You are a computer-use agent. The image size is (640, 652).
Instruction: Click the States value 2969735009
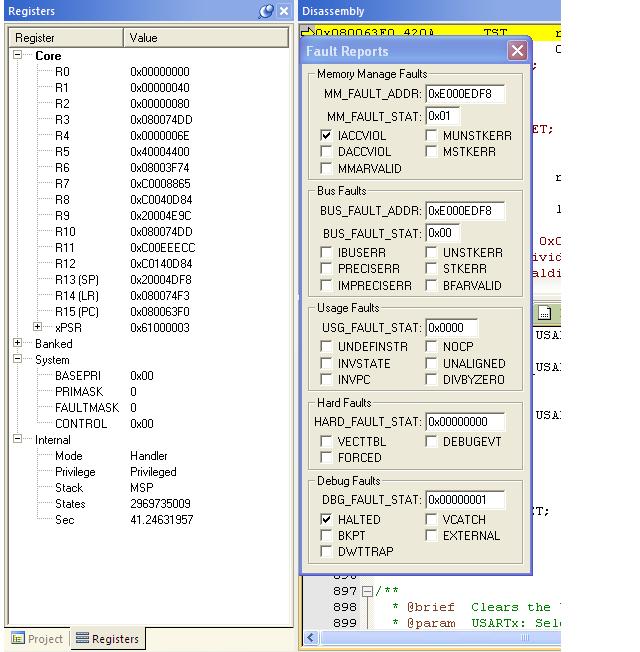point(160,504)
